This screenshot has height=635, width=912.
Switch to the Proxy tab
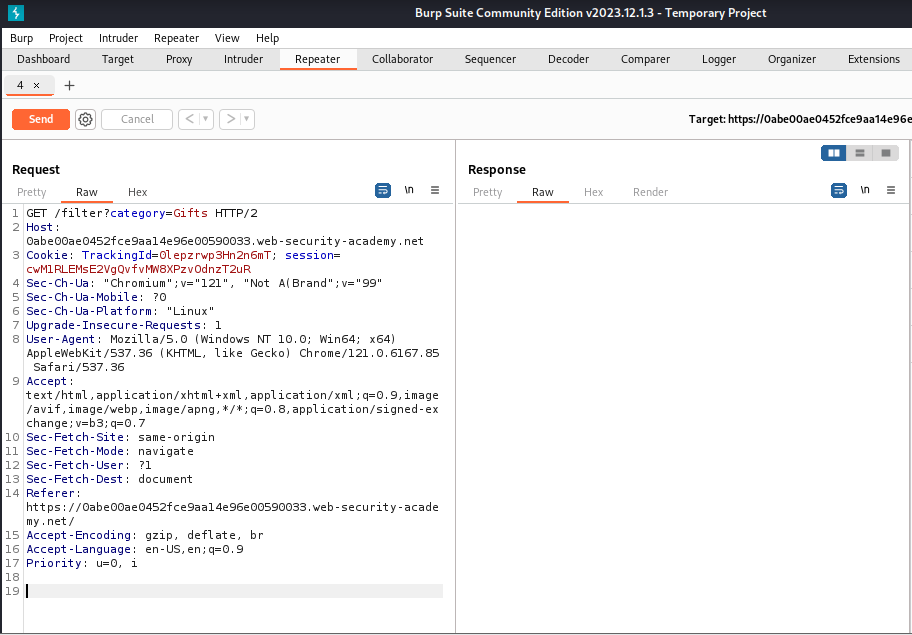(179, 59)
